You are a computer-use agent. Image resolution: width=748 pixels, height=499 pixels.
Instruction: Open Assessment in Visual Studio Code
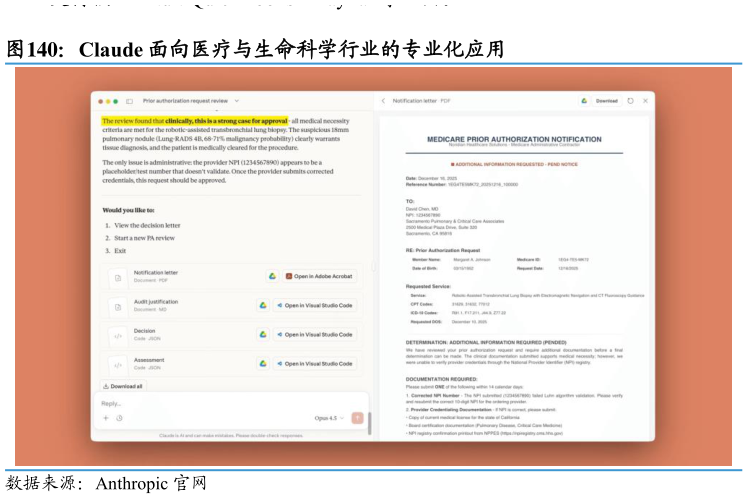click(x=315, y=364)
